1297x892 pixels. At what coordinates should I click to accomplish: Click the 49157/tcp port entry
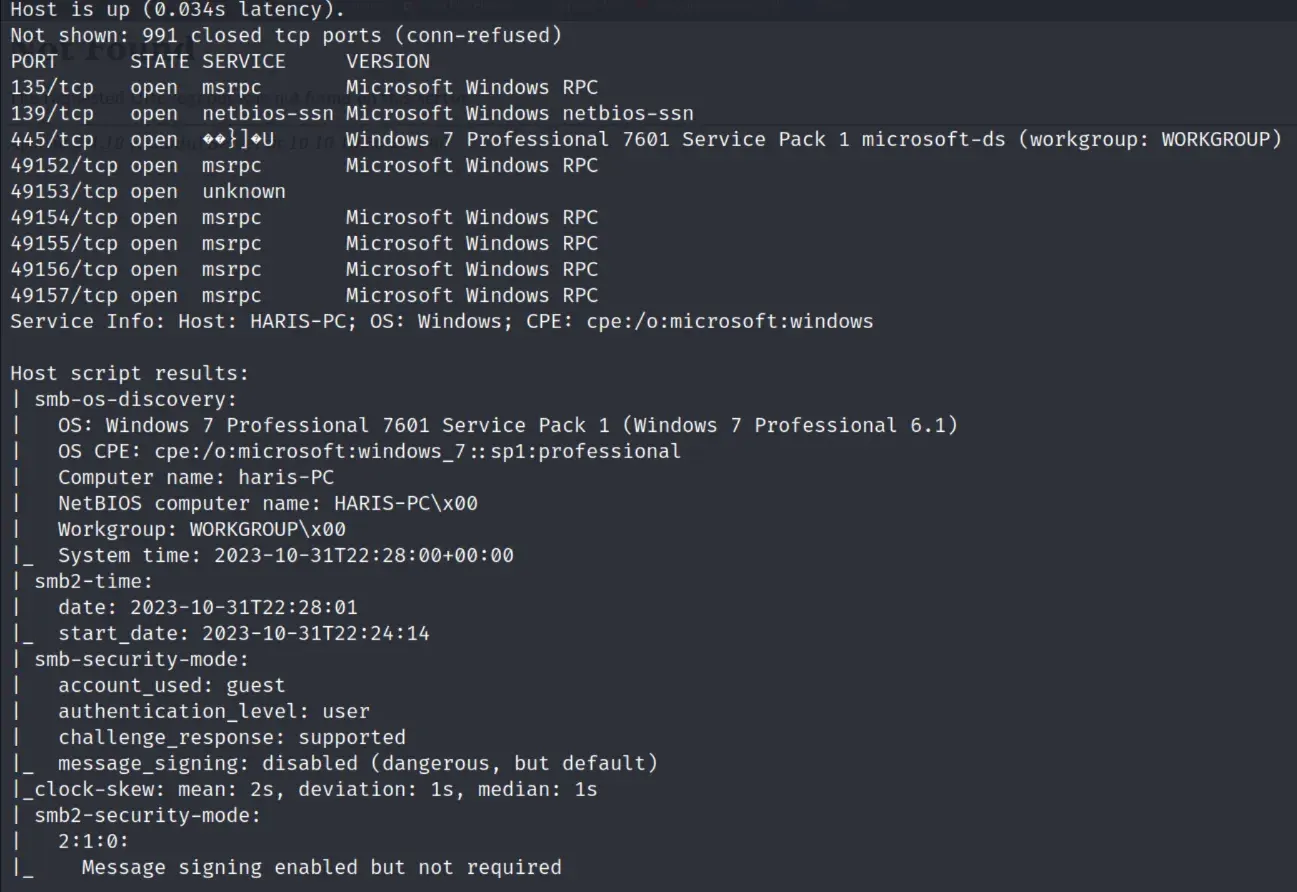tap(64, 295)
